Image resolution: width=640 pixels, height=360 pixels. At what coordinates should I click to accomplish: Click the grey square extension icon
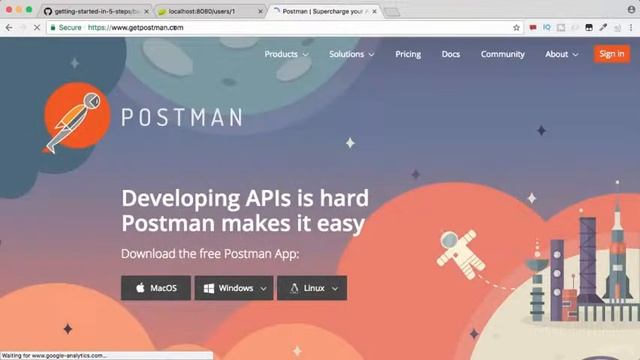tap(561, 27)
